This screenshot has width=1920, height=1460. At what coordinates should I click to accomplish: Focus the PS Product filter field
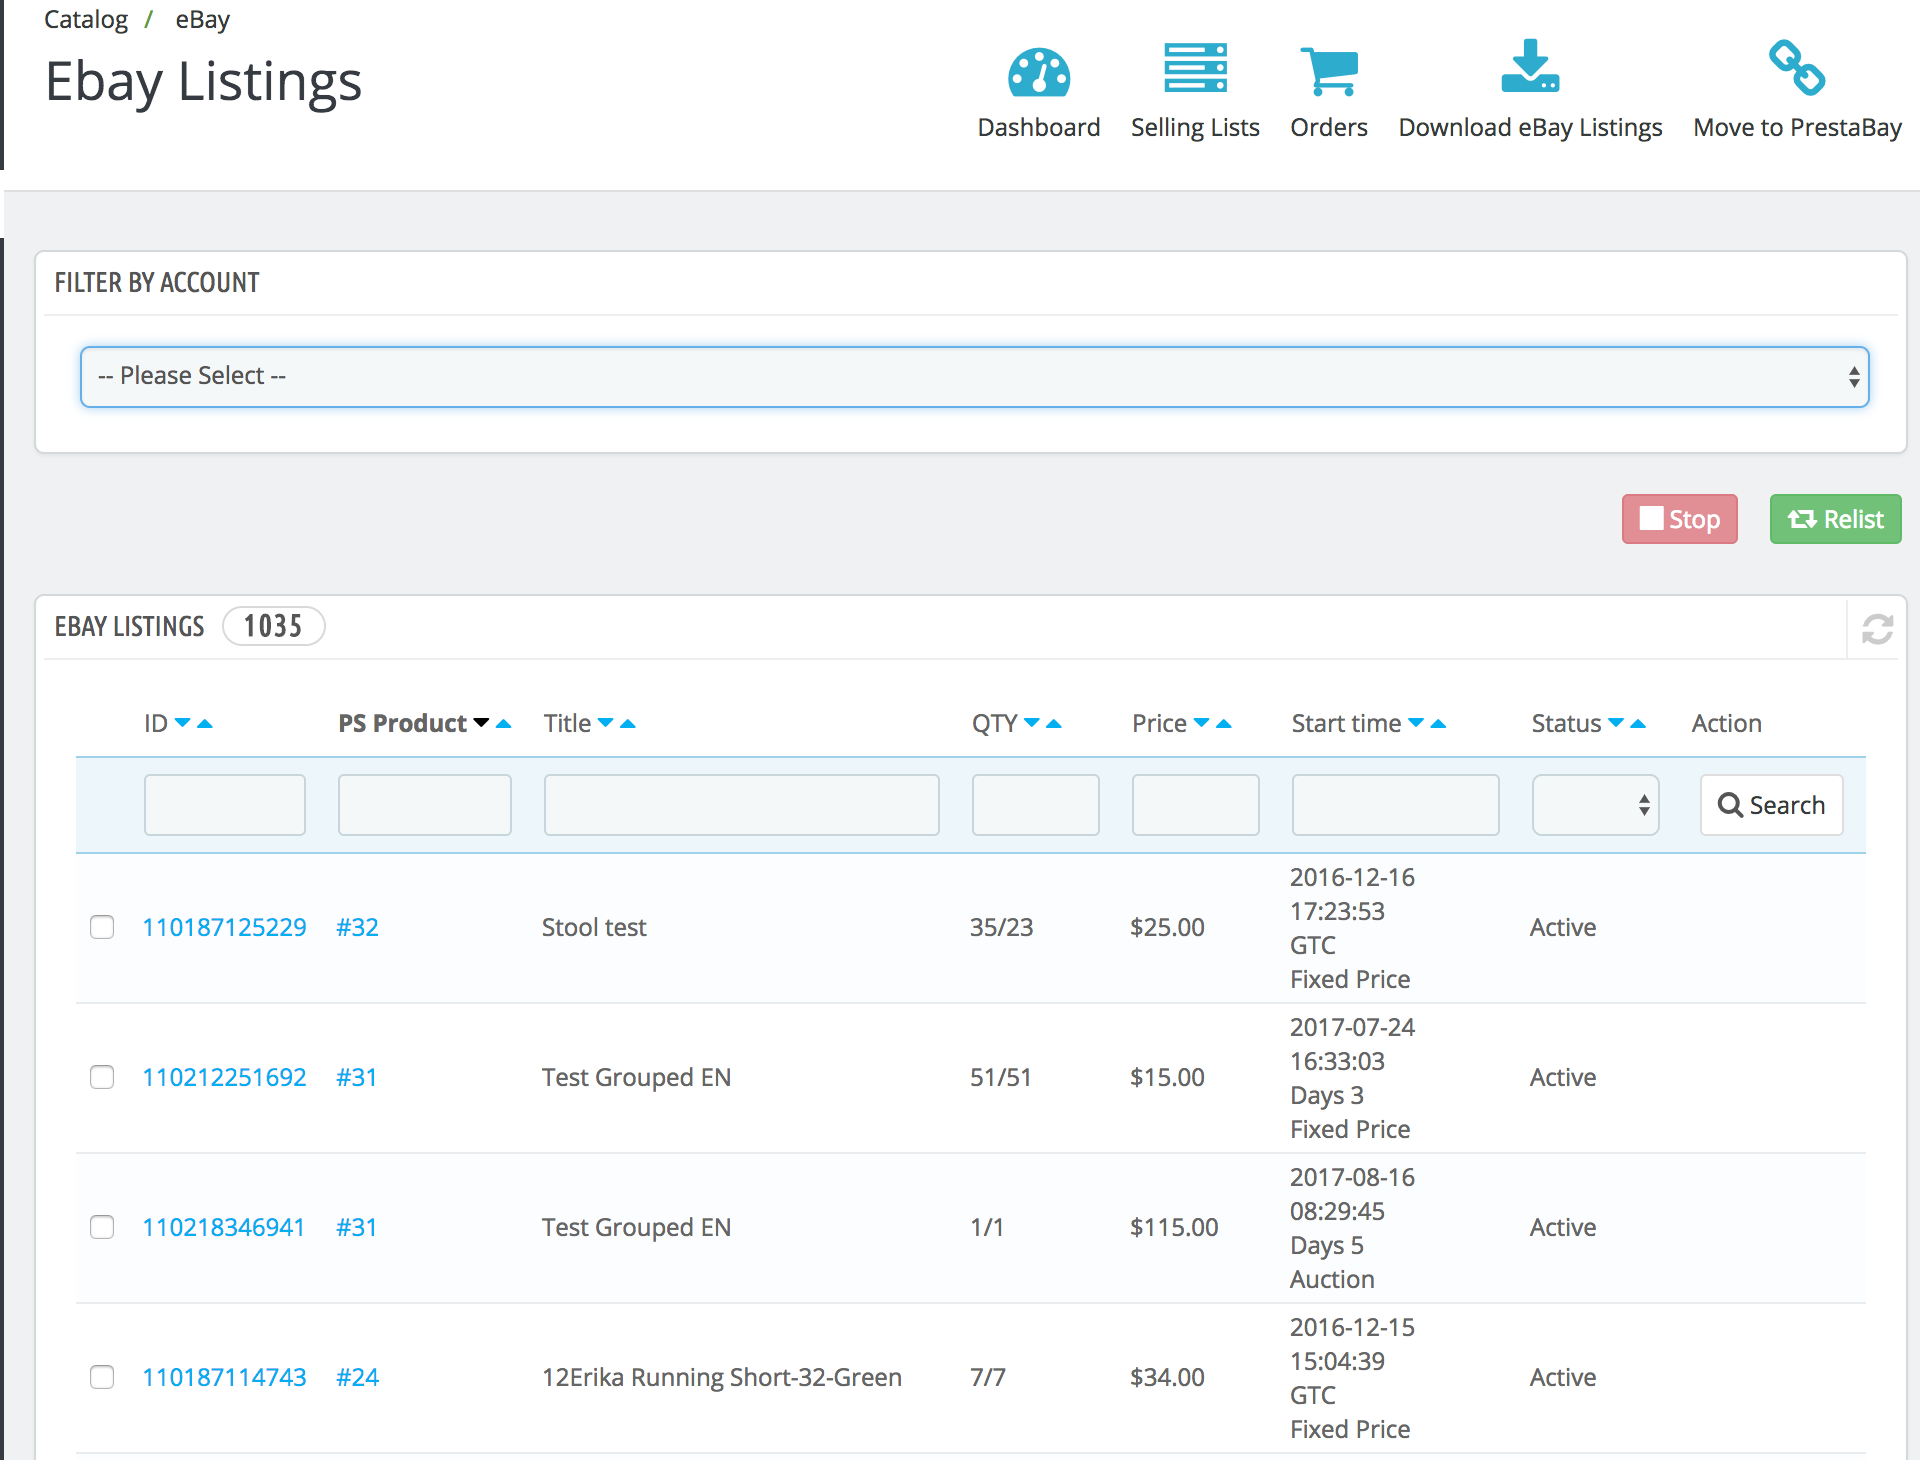425,805
